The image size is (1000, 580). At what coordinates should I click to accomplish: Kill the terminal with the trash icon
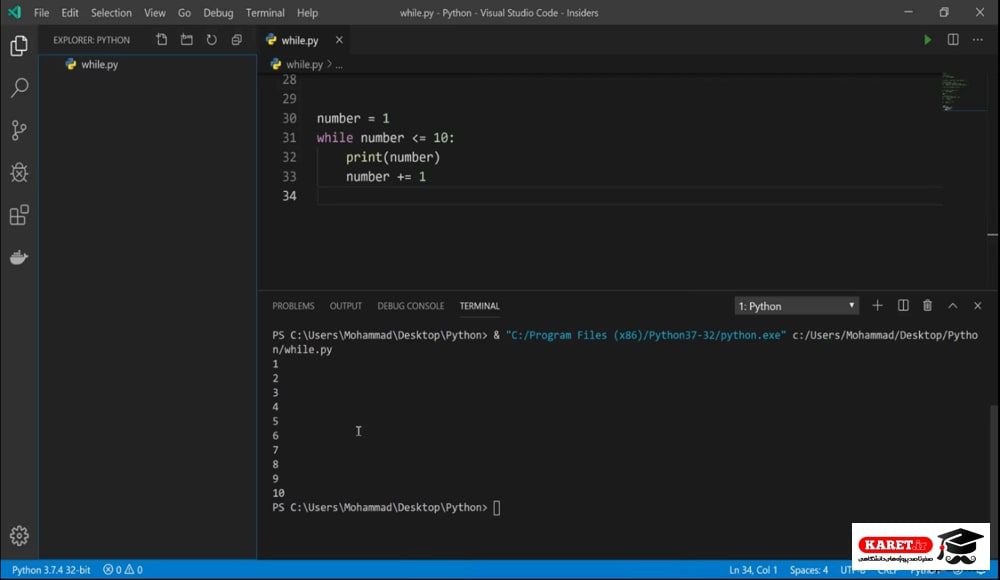tap(927, 306)
